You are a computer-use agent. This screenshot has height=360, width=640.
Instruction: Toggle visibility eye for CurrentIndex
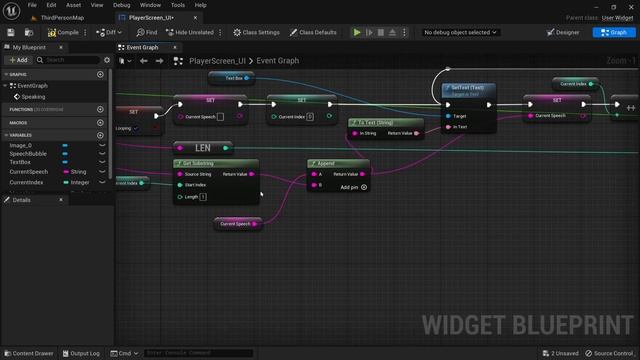pyautogui.click(x=102, y=182)
